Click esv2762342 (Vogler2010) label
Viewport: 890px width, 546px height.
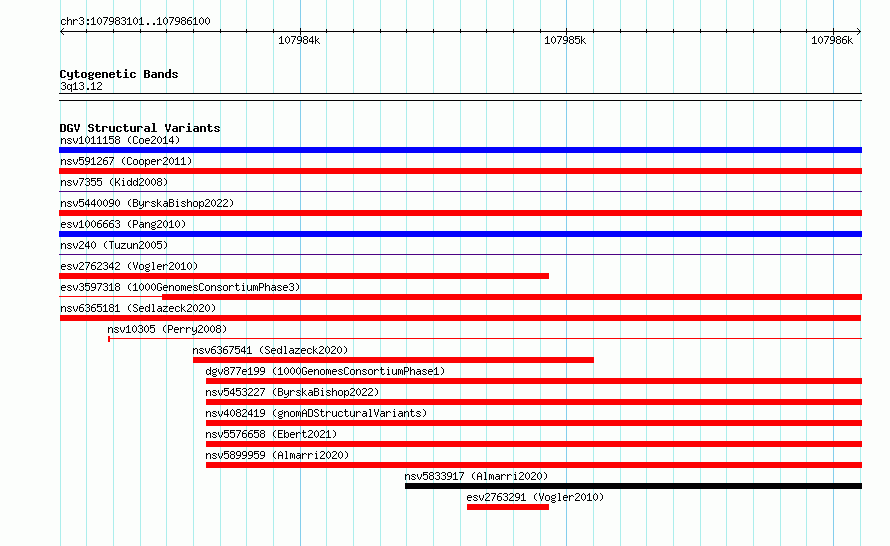[129, 266]
